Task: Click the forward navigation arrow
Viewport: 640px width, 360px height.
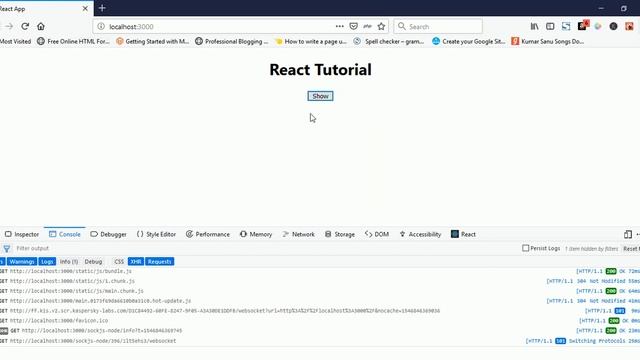Action: point(9,27)
